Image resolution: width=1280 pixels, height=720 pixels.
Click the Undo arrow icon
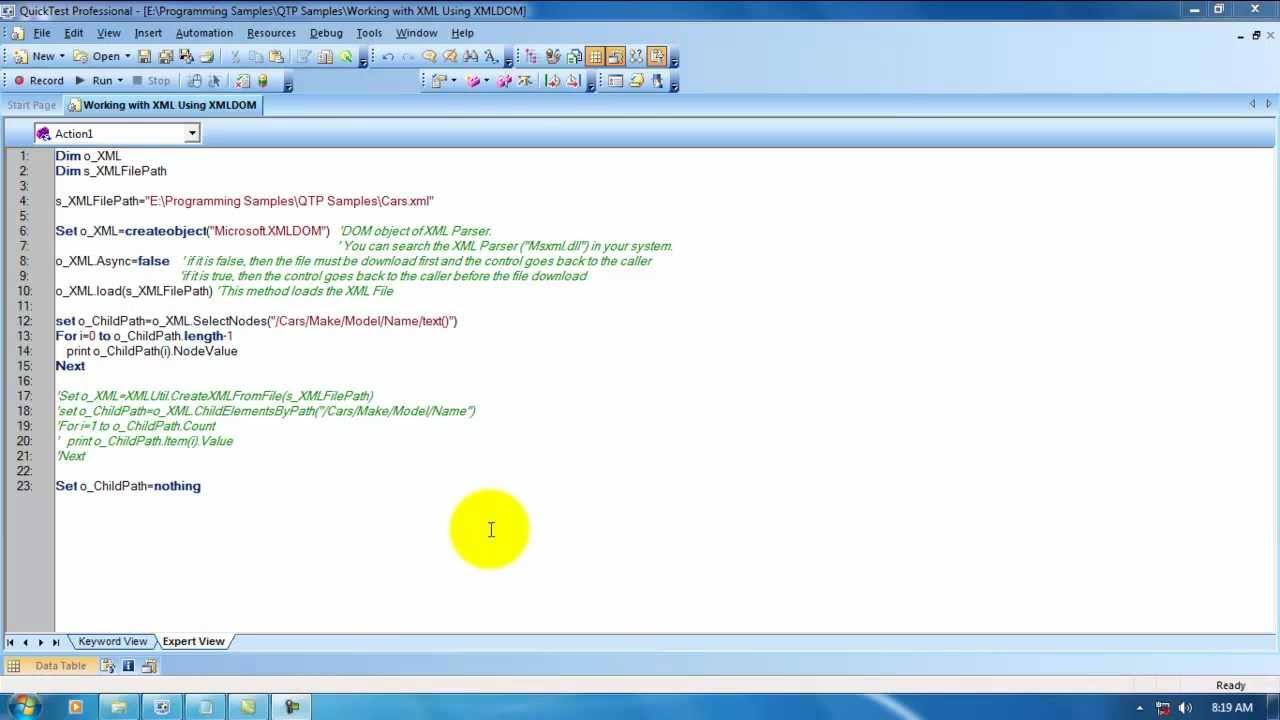(388, 57)
